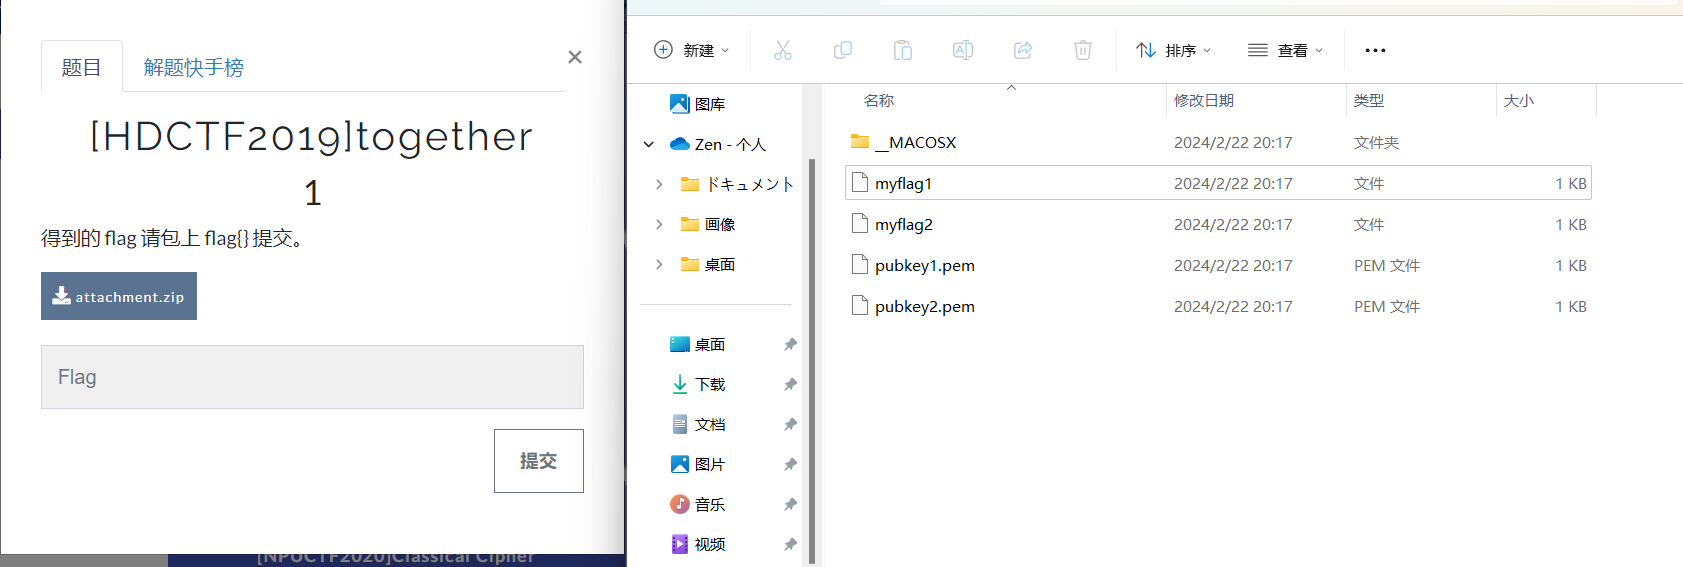Click the Cut scissors icon in toolbar
The height and width of the screenshot is (567, 1683).
(x=782, y=50)
